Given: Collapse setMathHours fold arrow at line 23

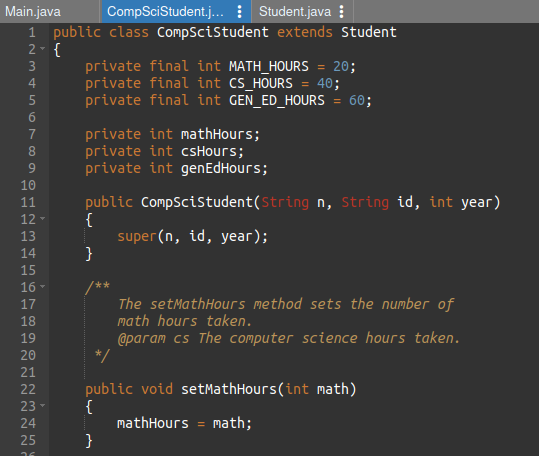Looking at the screenshot, I should click(x=43, y=405).
